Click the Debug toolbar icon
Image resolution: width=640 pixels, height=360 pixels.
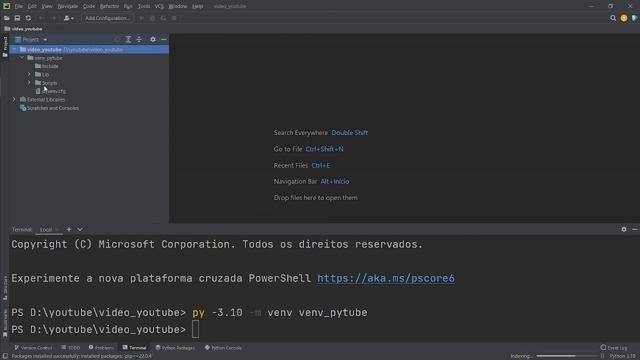tap(152, 18)
